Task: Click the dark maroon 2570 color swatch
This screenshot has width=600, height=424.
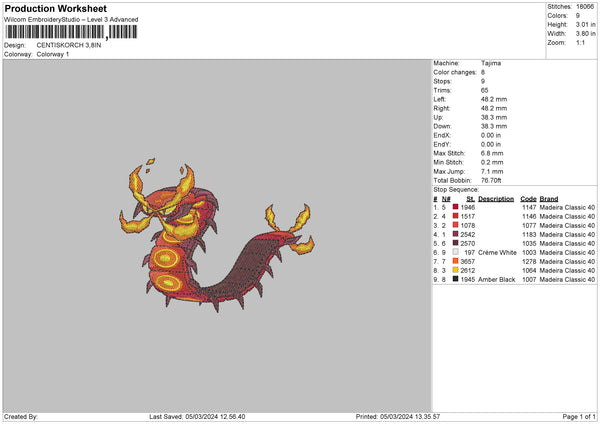Action: pos(455,243)
